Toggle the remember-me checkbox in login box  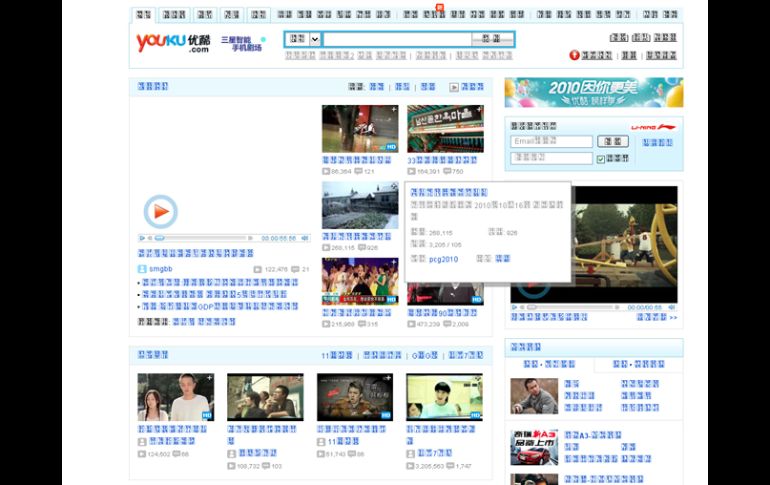tap(601, 158)
